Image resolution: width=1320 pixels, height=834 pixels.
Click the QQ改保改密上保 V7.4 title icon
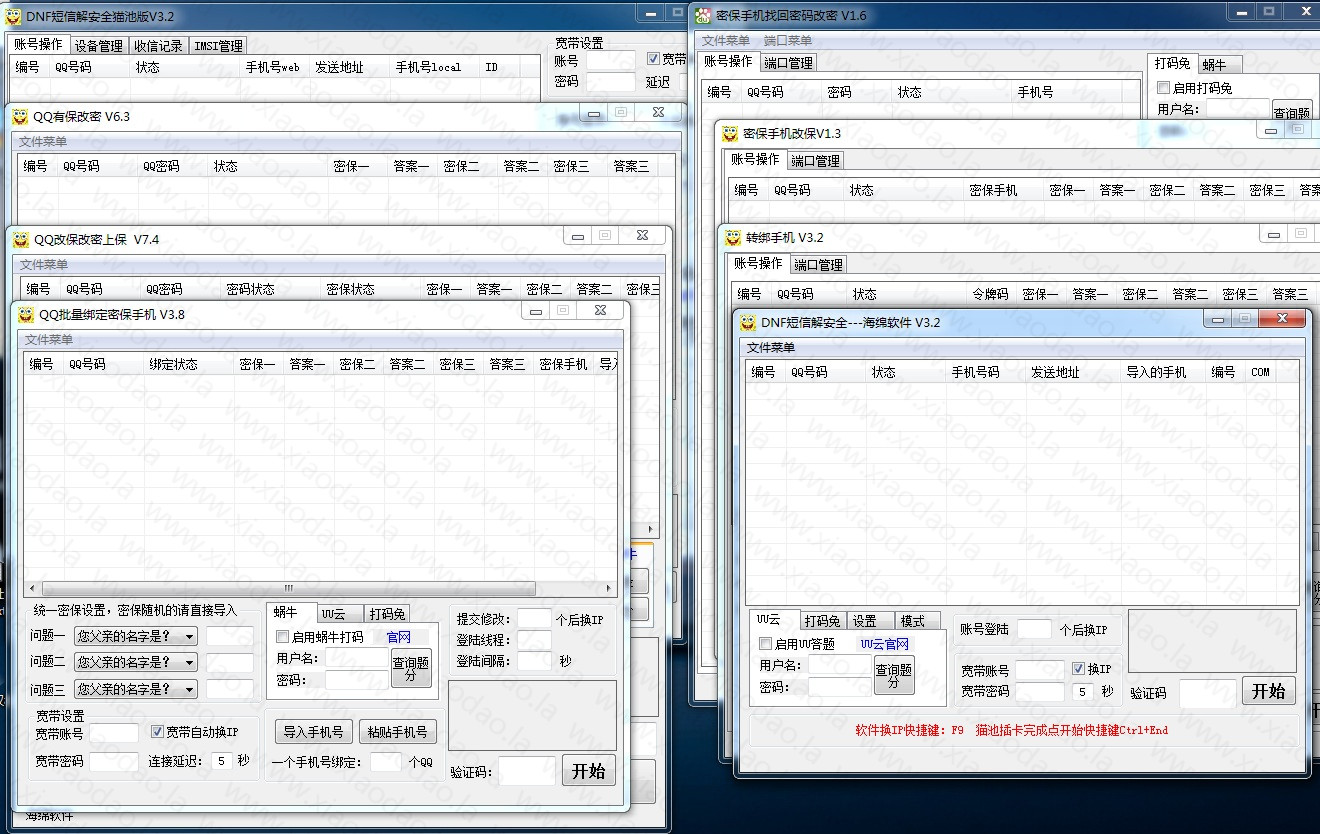click(22, 239)
